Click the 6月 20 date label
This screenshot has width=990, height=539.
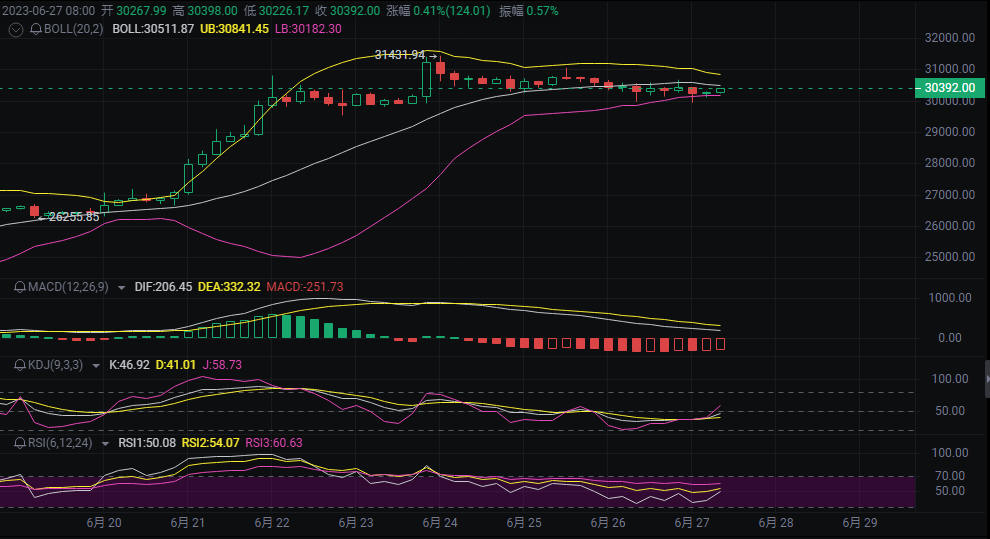[104, 523]
